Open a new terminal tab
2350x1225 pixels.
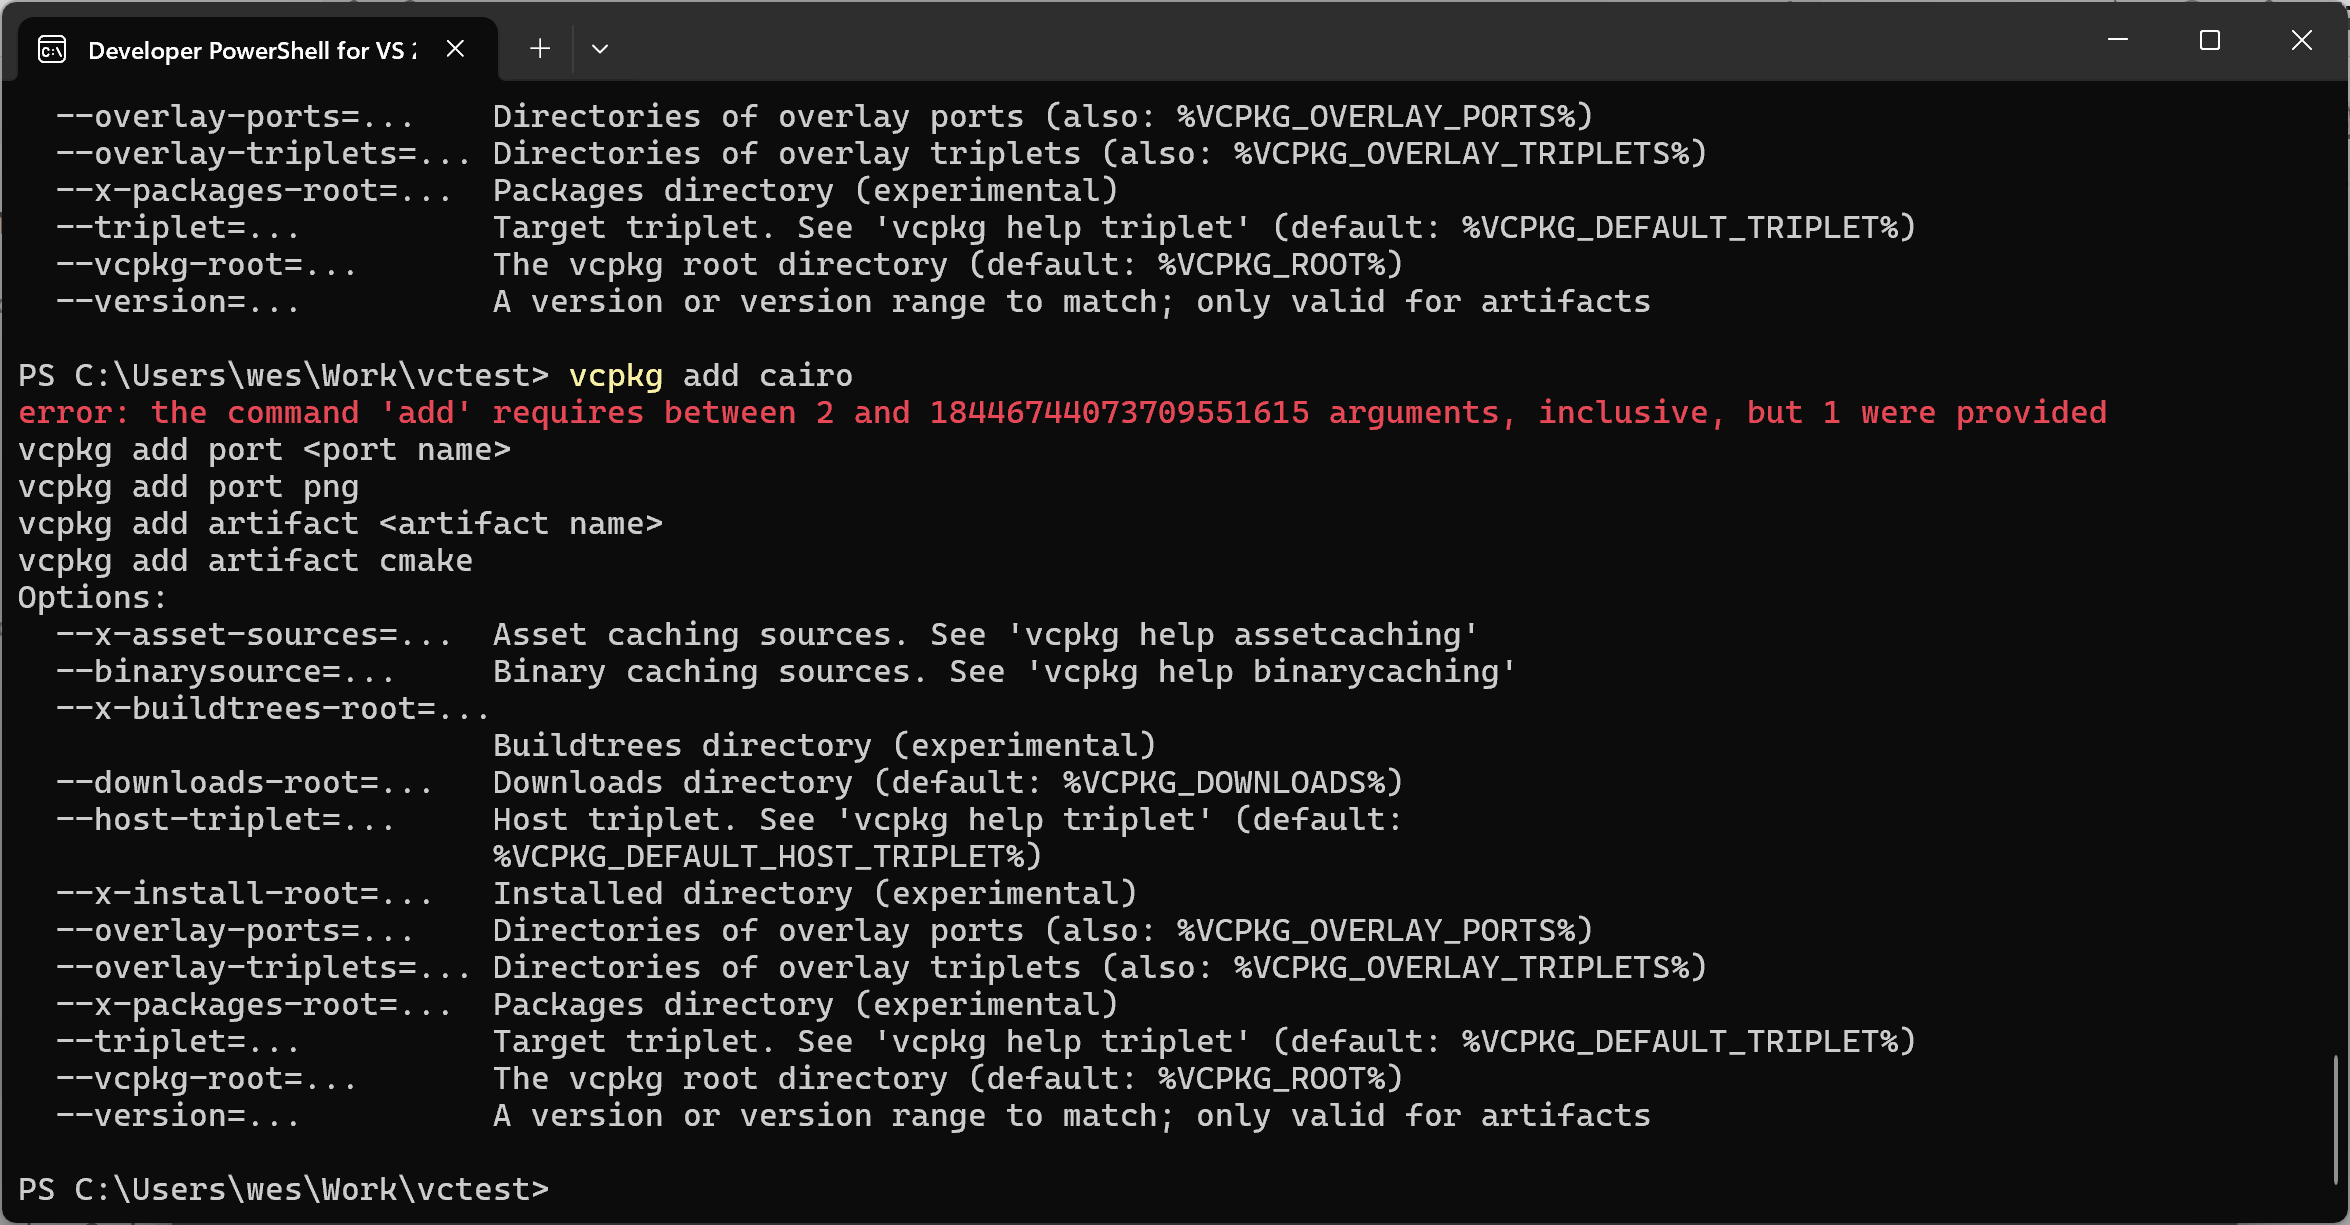540,49
